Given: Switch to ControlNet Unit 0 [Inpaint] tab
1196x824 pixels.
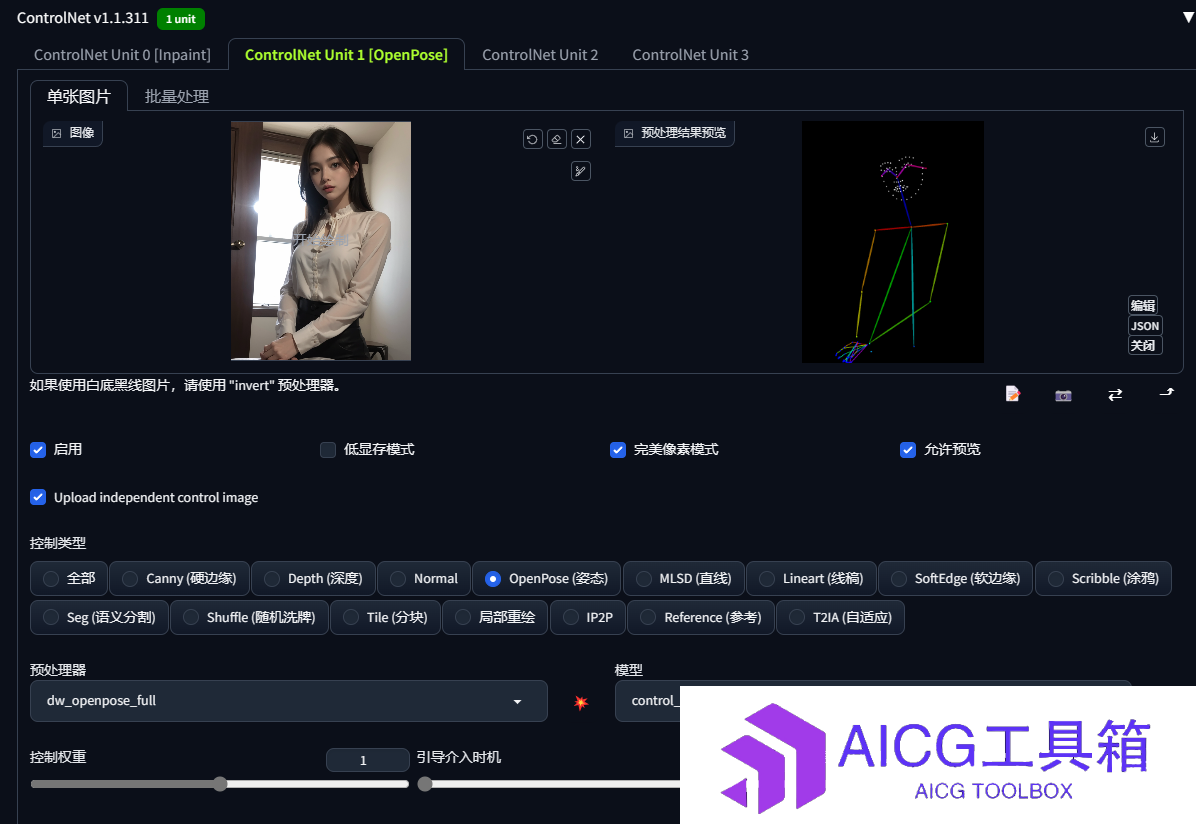Looking at the screenshot, I should [122, 55].
